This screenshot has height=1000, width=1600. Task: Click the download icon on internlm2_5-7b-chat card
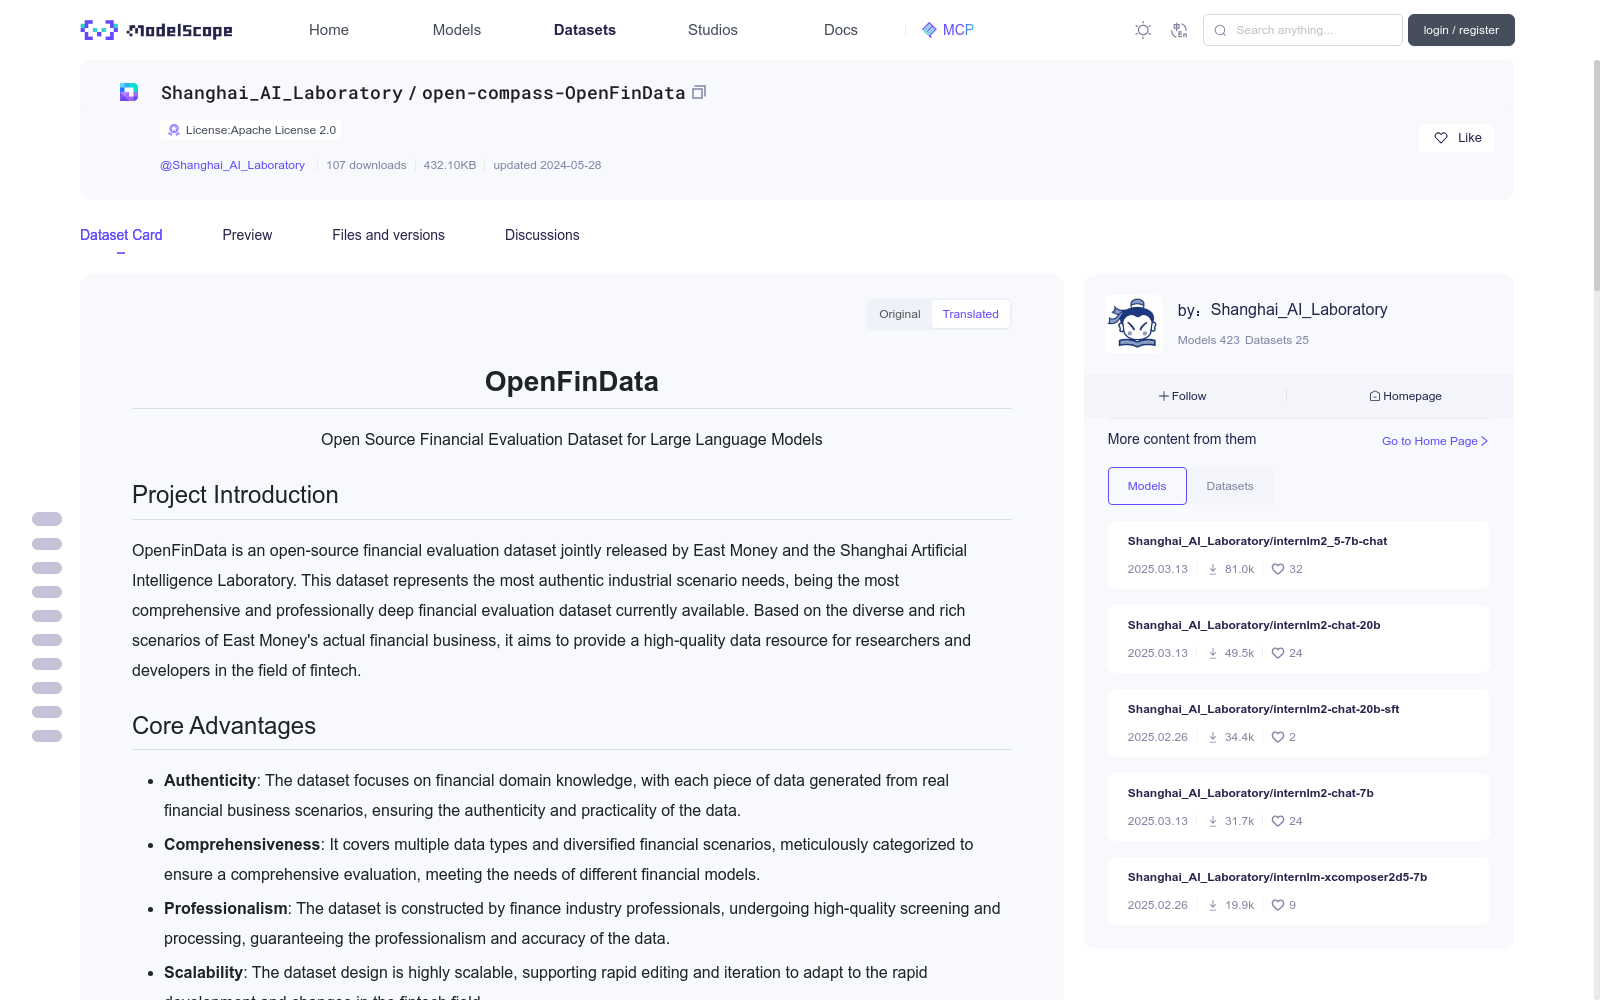pos(1213,569)
